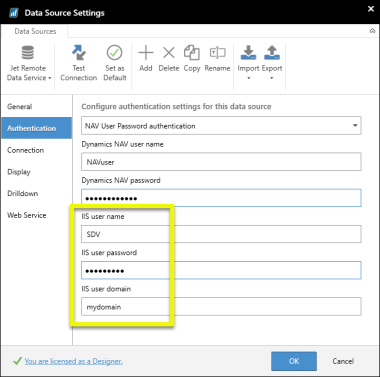This screenshot has width=380, height=377.
Task: Delete the selected data source
Action: coord(169,59)
